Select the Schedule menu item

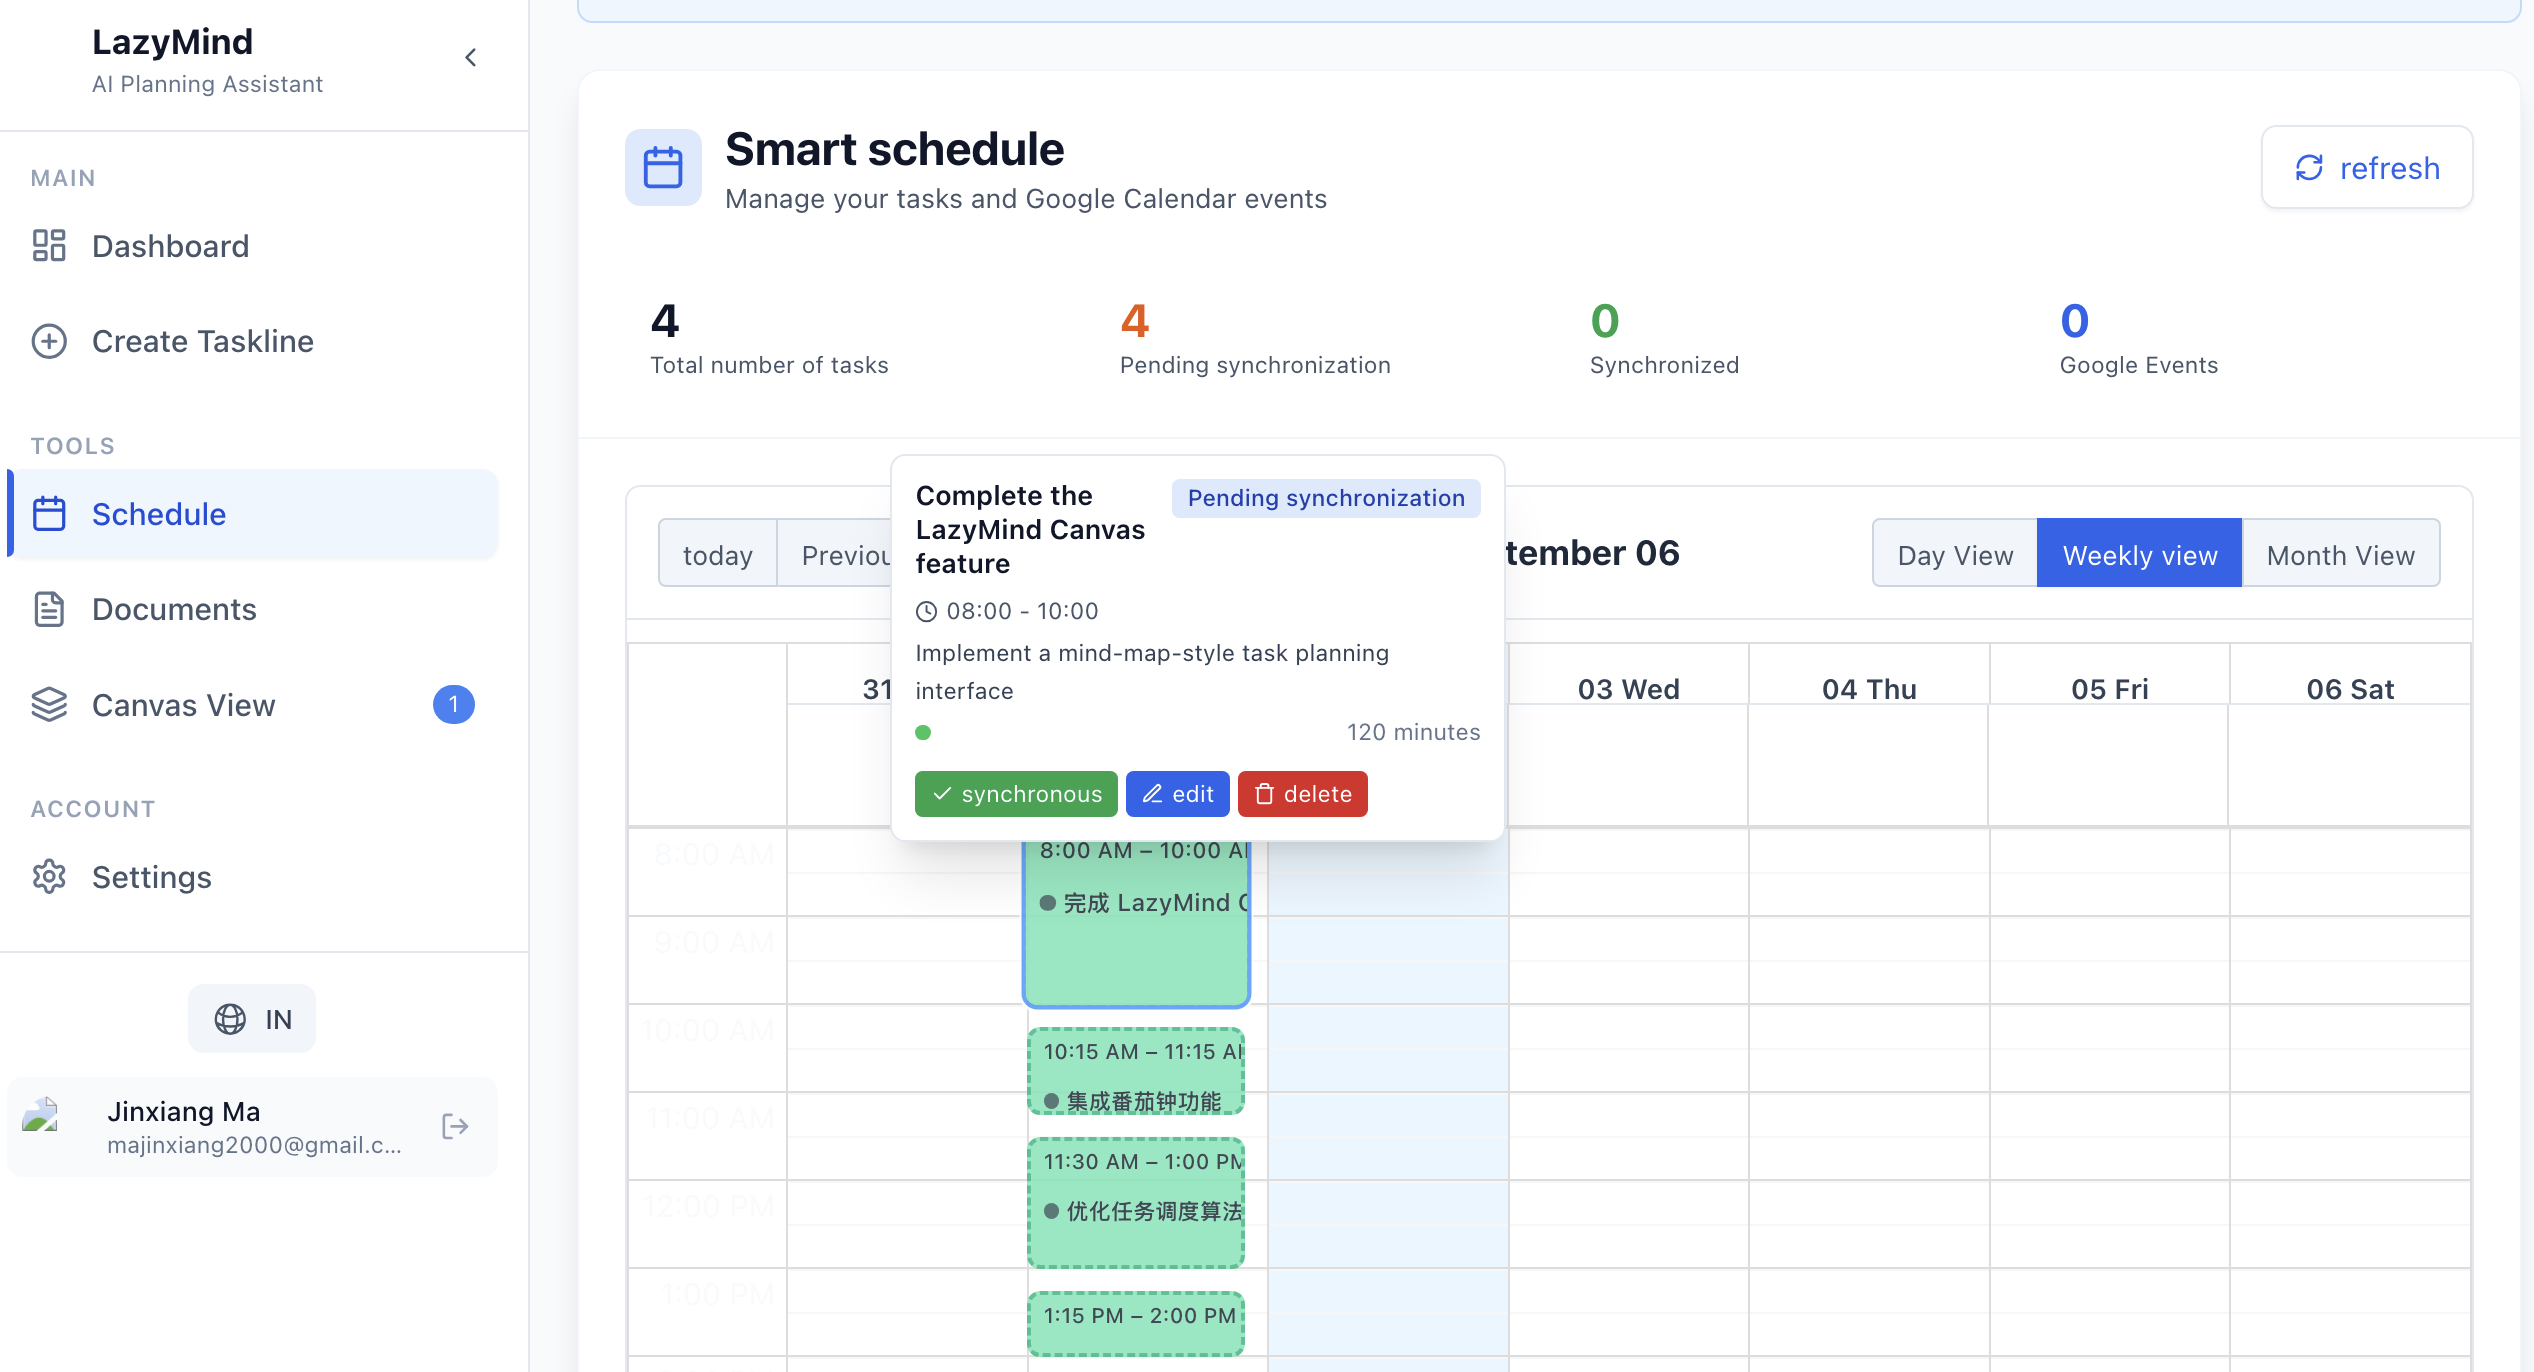[x=252, y=514]
